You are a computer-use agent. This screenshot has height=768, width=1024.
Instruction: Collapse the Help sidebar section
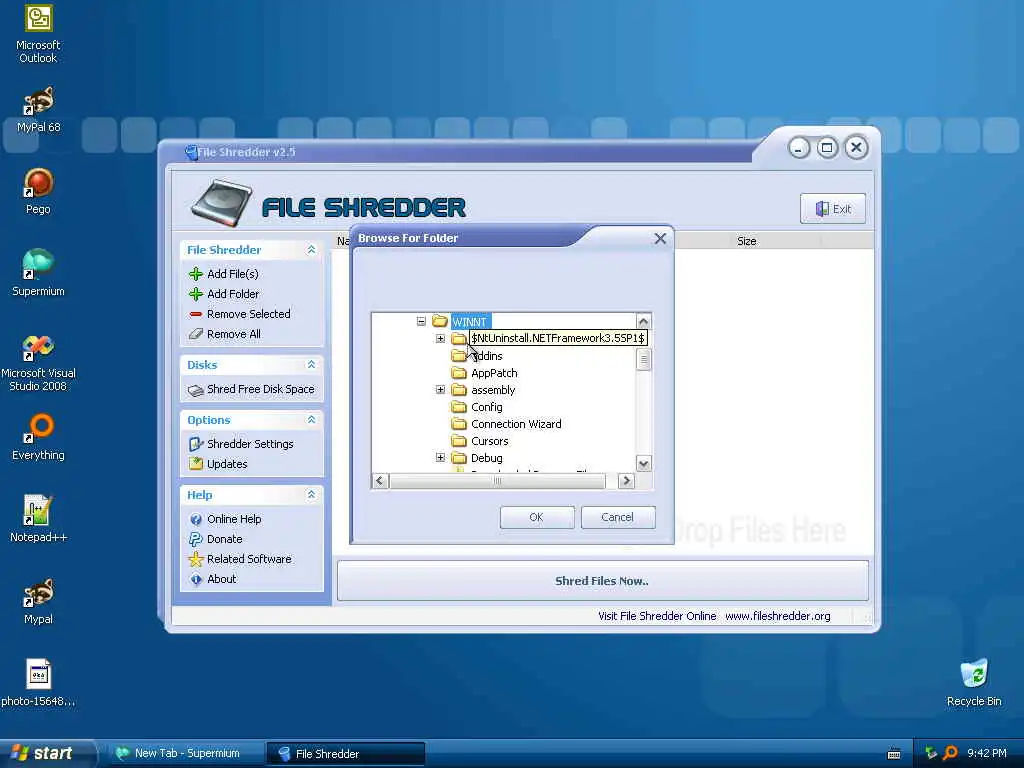[x=312, y=494]
